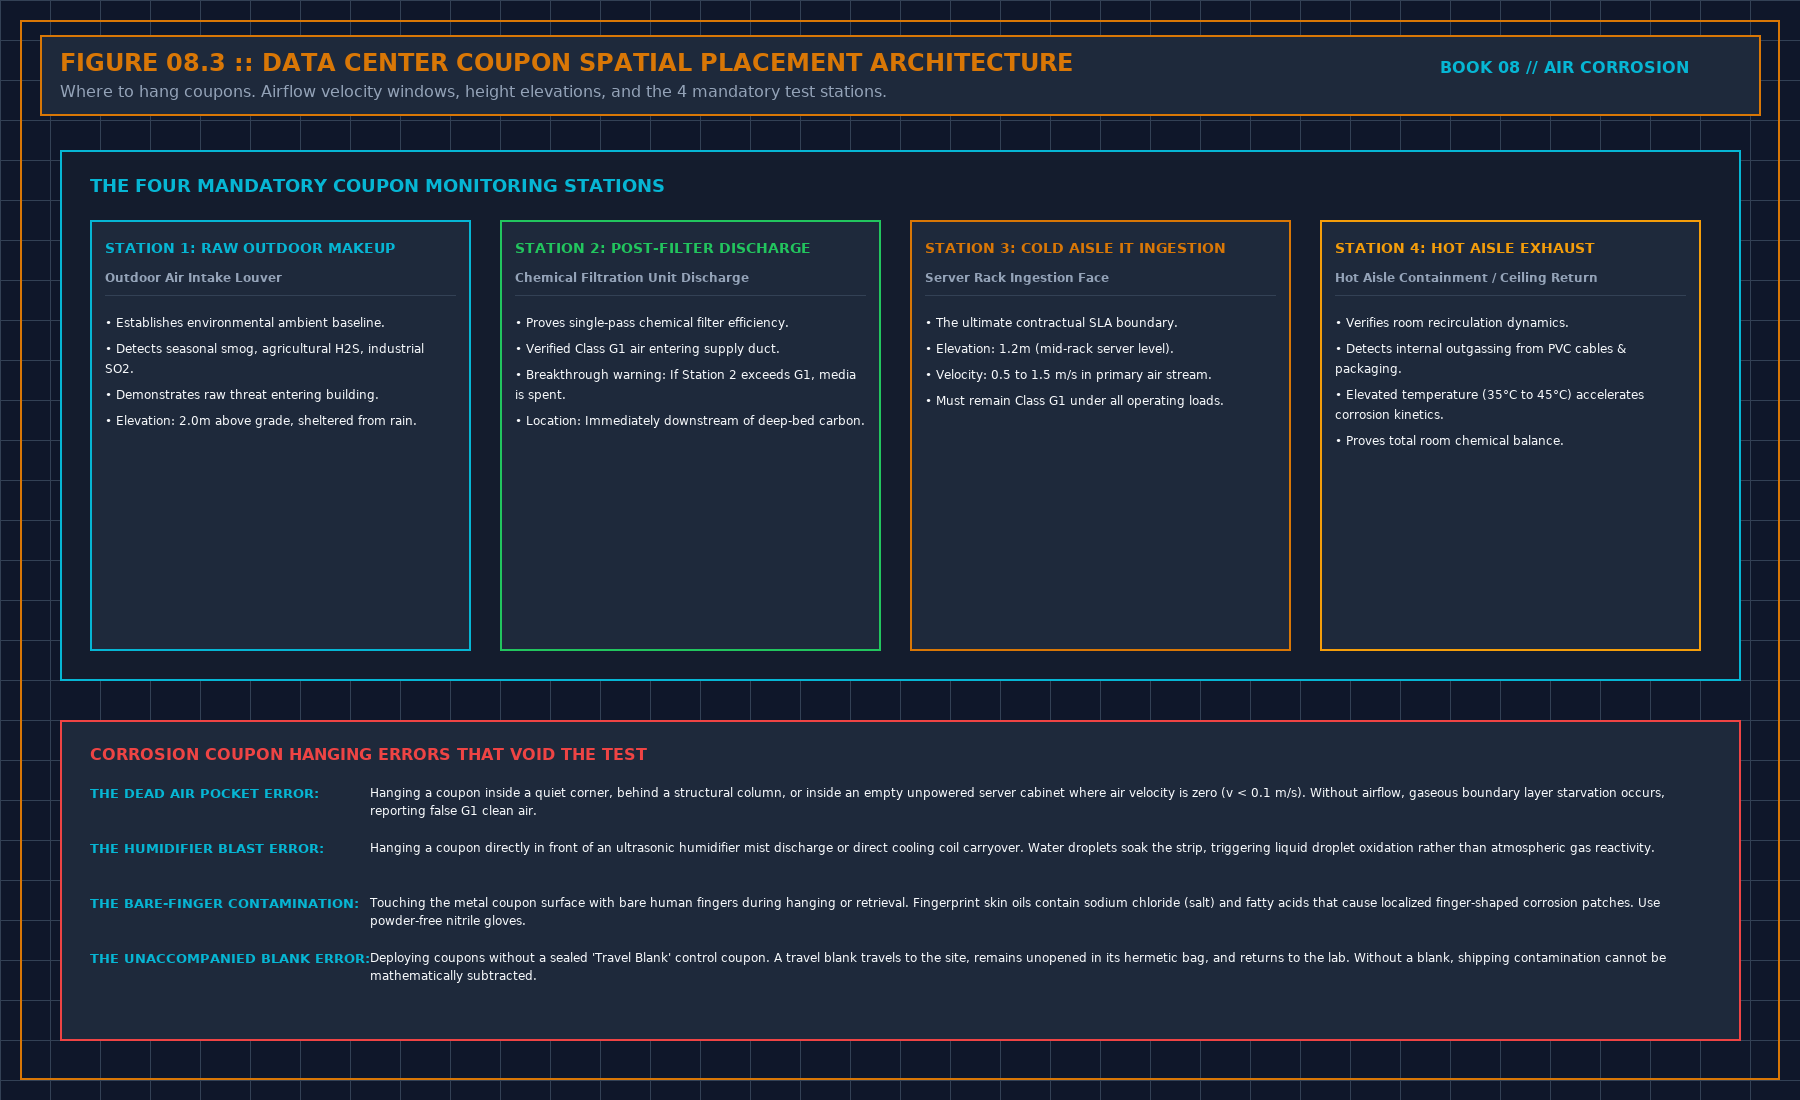This screenshot has width=1800, height=1100.
Task: Select 'STATION 3: COLD AISLE IT INGESTION' heading
Action: coord(1075,248)
